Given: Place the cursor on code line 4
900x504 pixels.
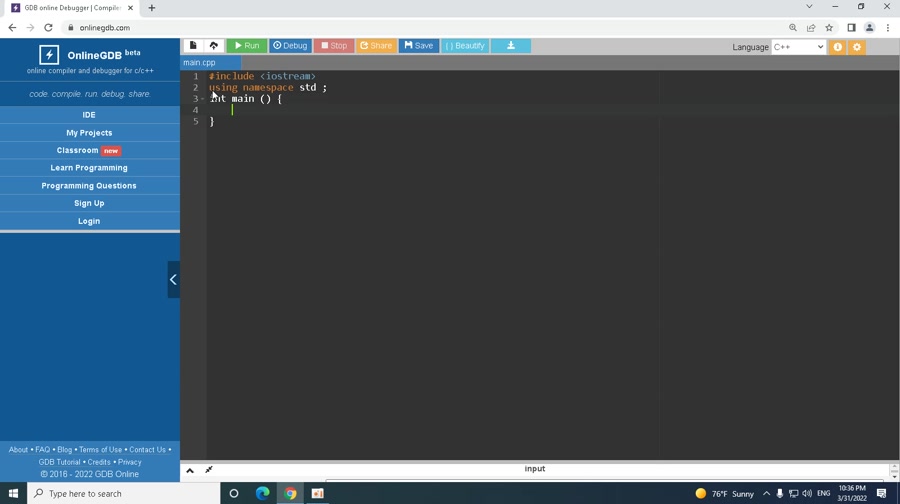Looking at the screenshot, I should coord(551,110).
